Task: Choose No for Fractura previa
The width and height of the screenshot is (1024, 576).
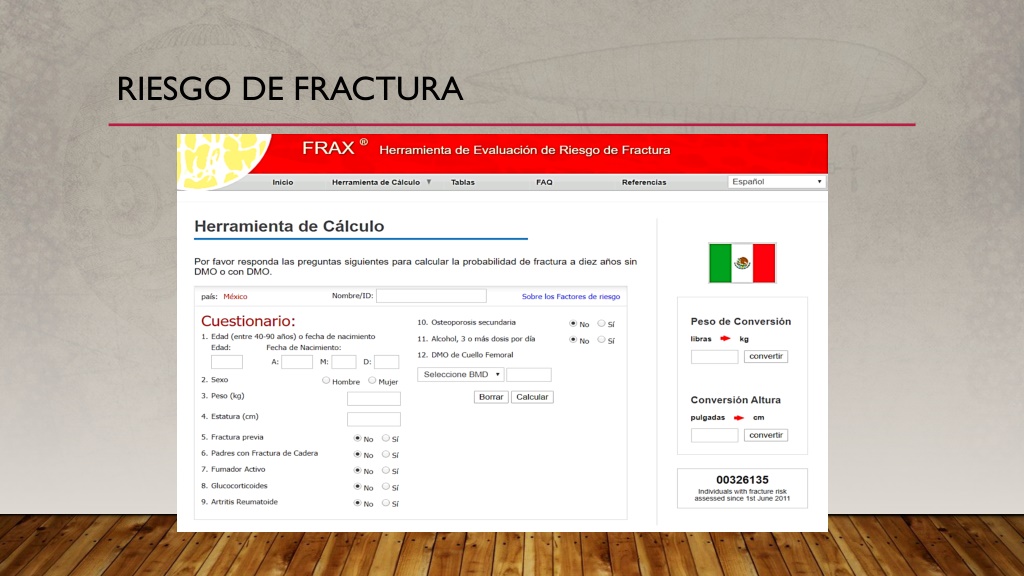Action: [357, 438]
